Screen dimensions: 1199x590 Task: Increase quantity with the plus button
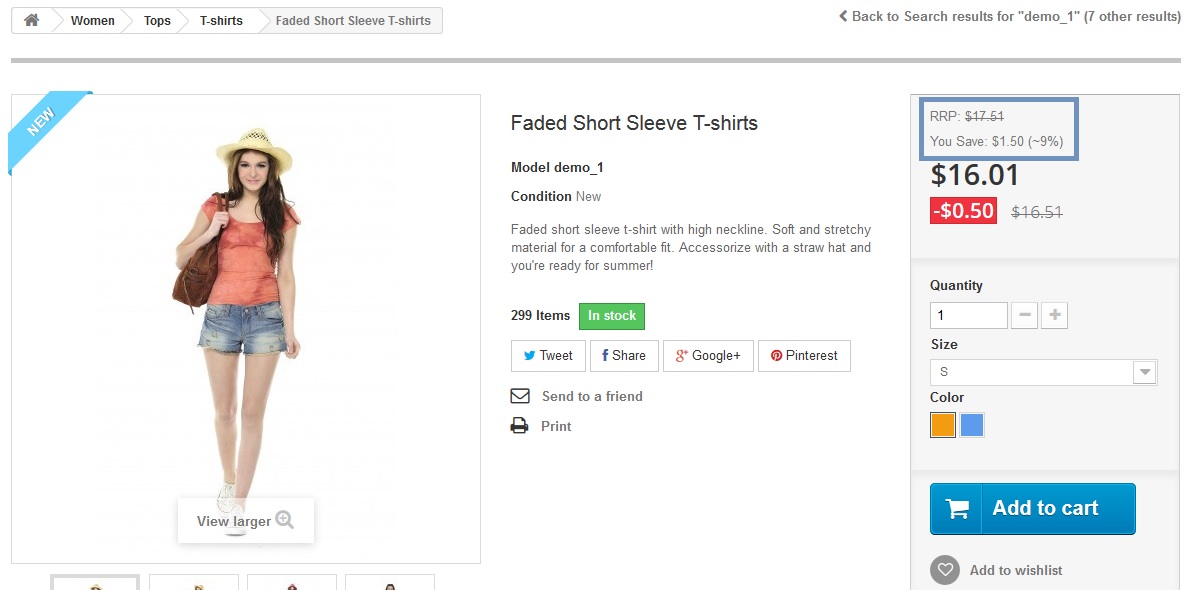coord(1054,316)
